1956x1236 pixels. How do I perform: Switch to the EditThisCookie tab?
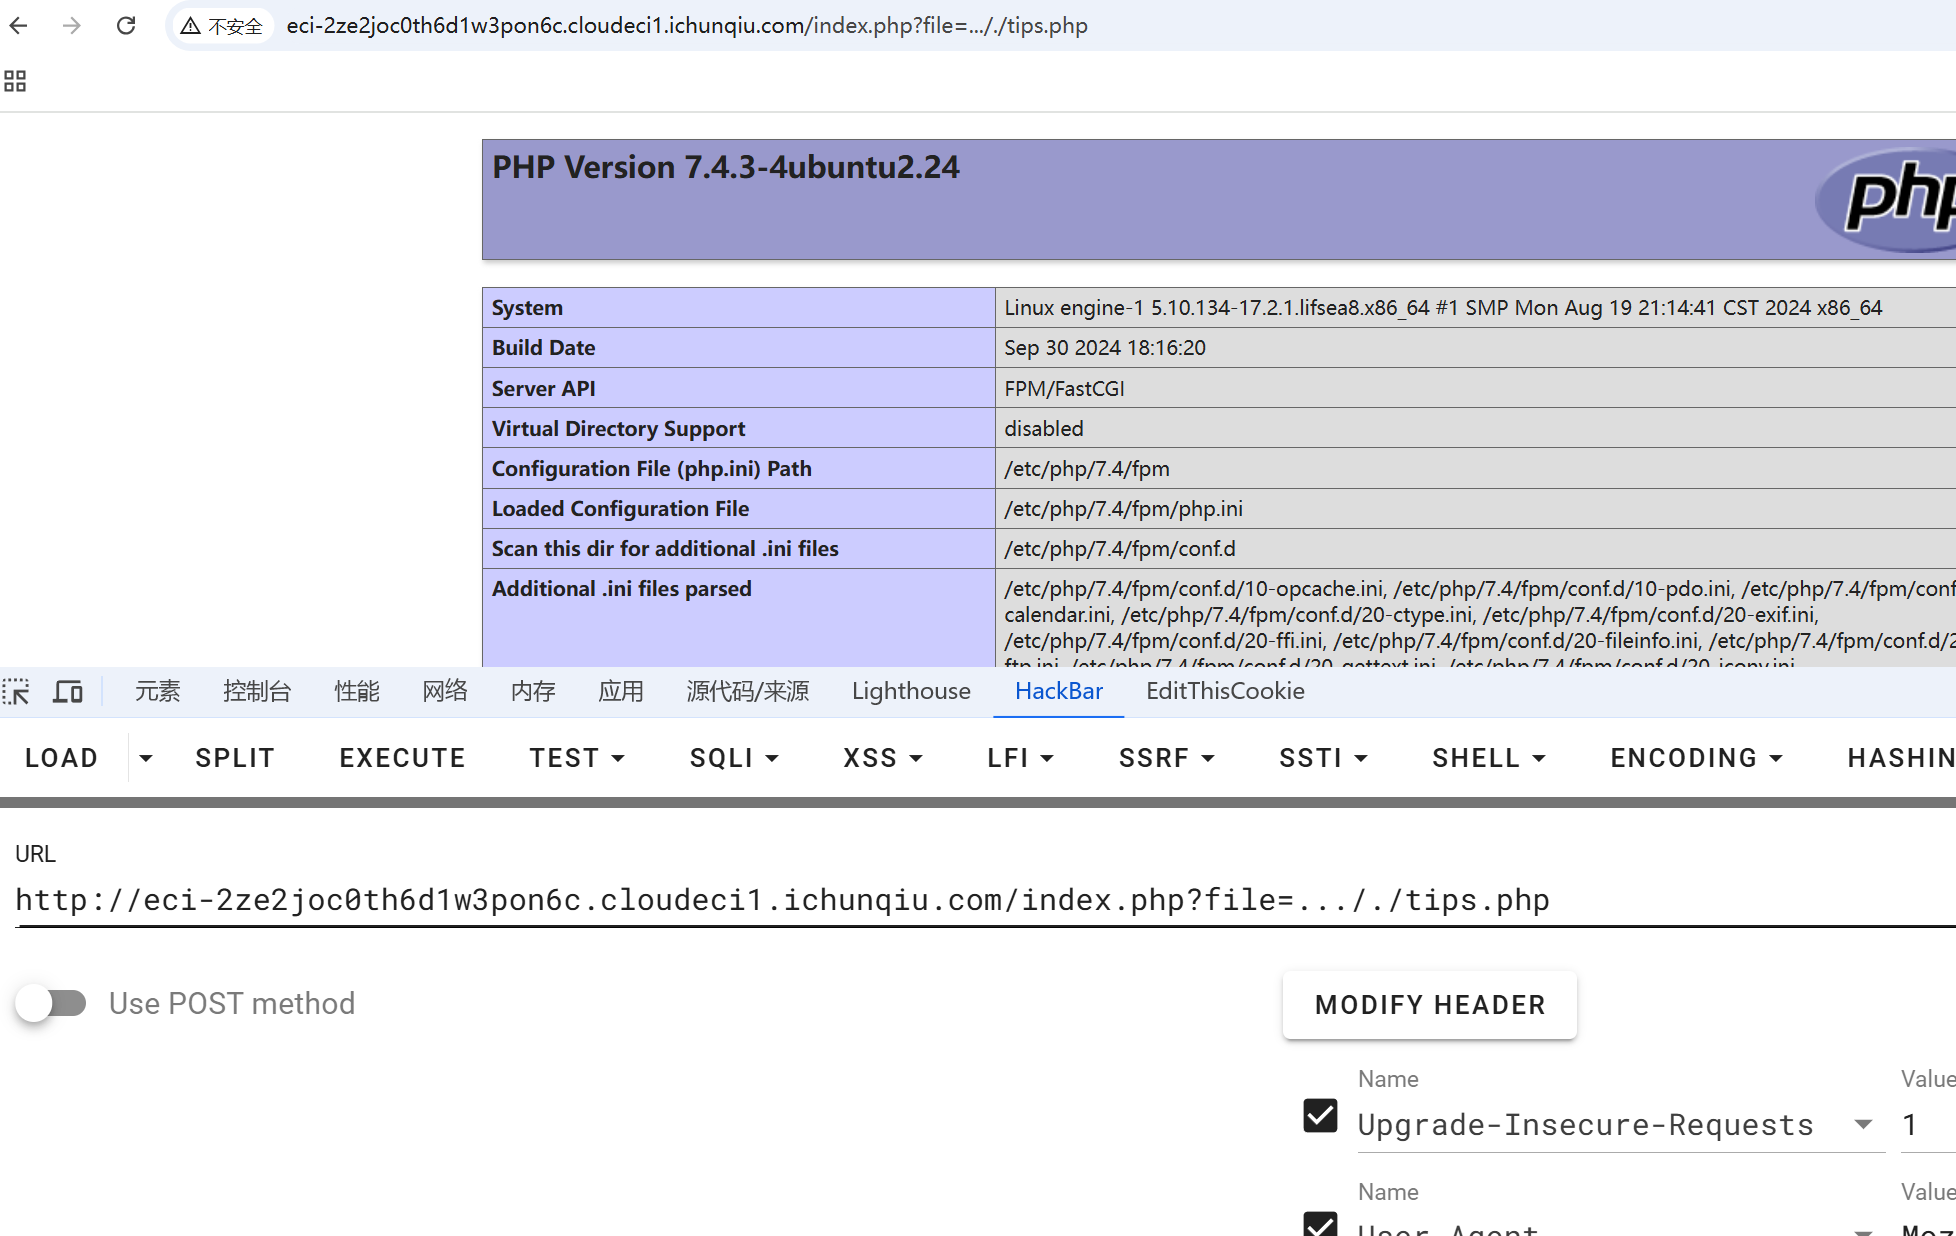click(x=1225, y=691)
